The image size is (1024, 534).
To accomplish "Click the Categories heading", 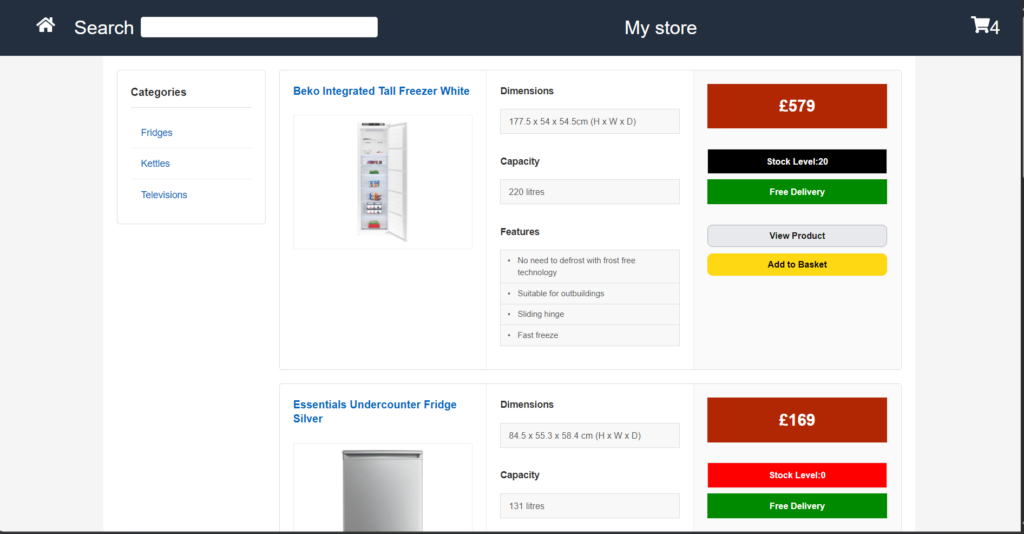I will 158,92.
